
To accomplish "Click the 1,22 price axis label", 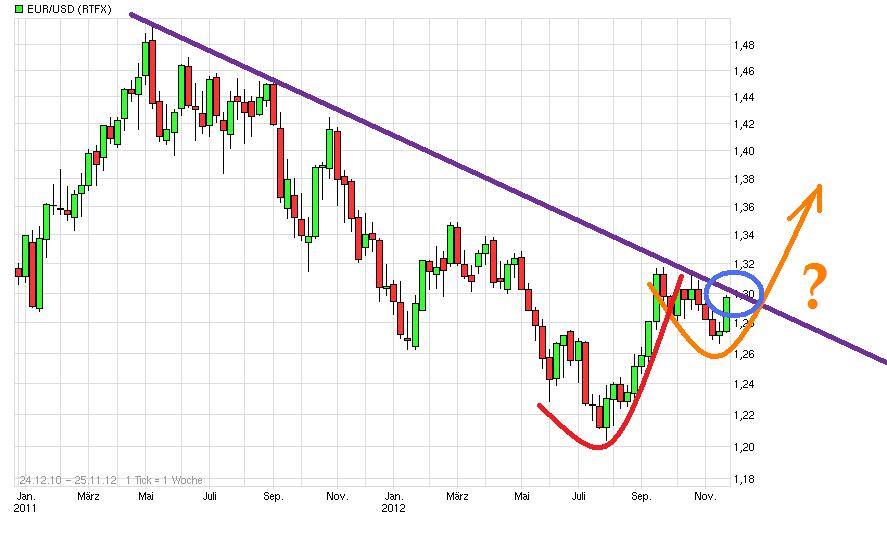I will 744,415.
